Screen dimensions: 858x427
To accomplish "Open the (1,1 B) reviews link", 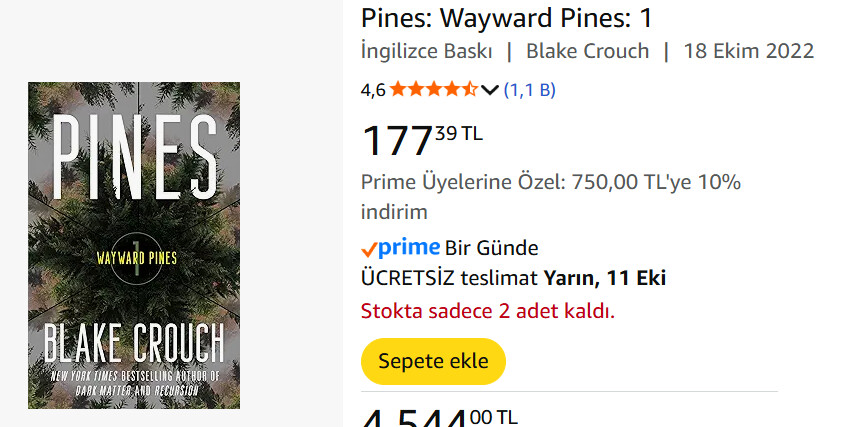I will (x=530, y=89).
